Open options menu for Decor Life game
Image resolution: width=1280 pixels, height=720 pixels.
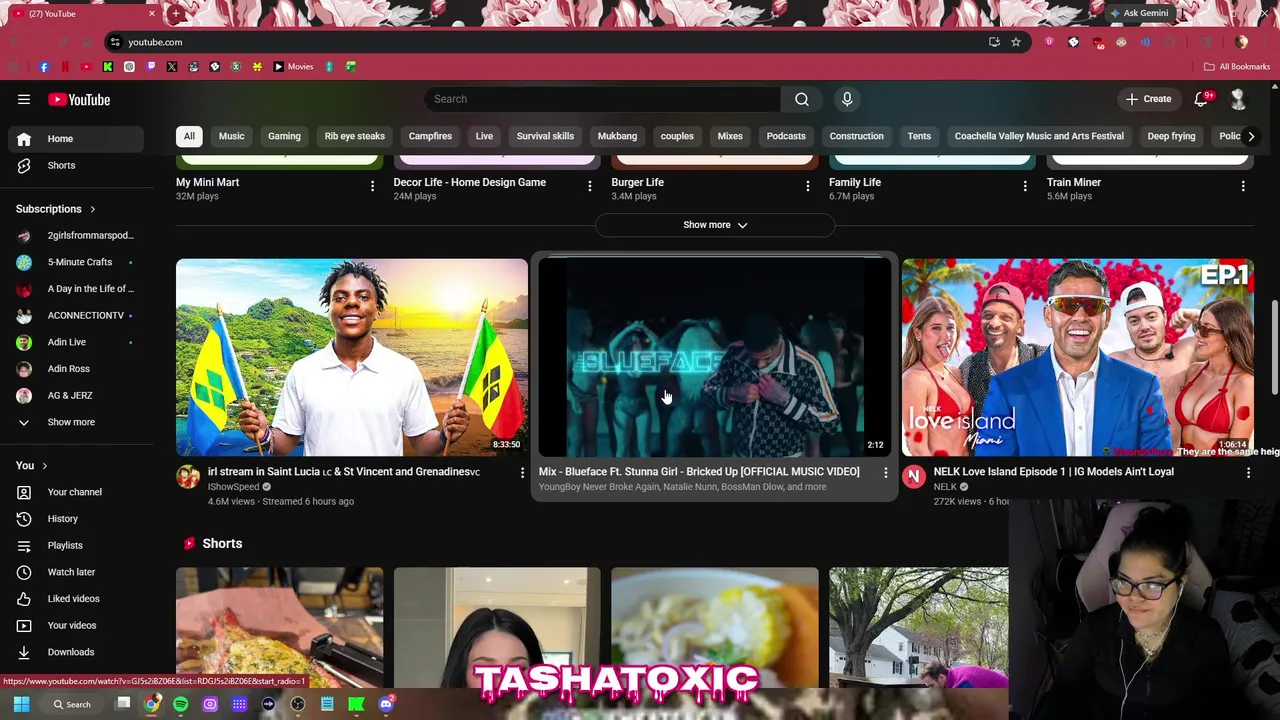point(589,186)
